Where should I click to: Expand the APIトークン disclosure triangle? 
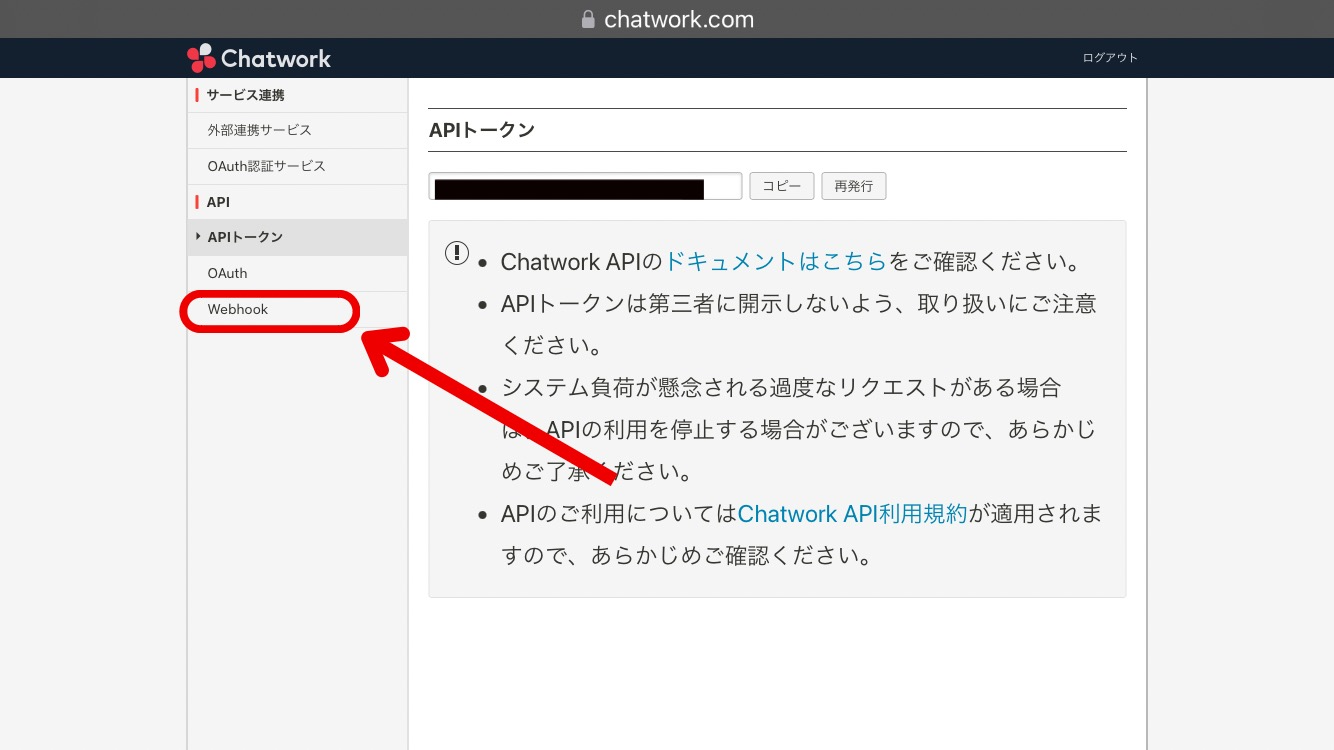tap(198, 238)
